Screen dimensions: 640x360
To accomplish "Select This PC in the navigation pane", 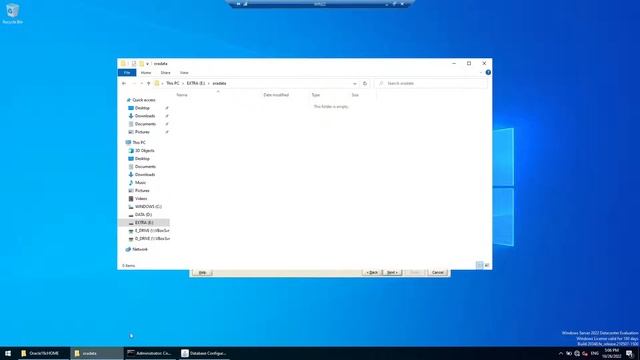I will pos(138,142).
